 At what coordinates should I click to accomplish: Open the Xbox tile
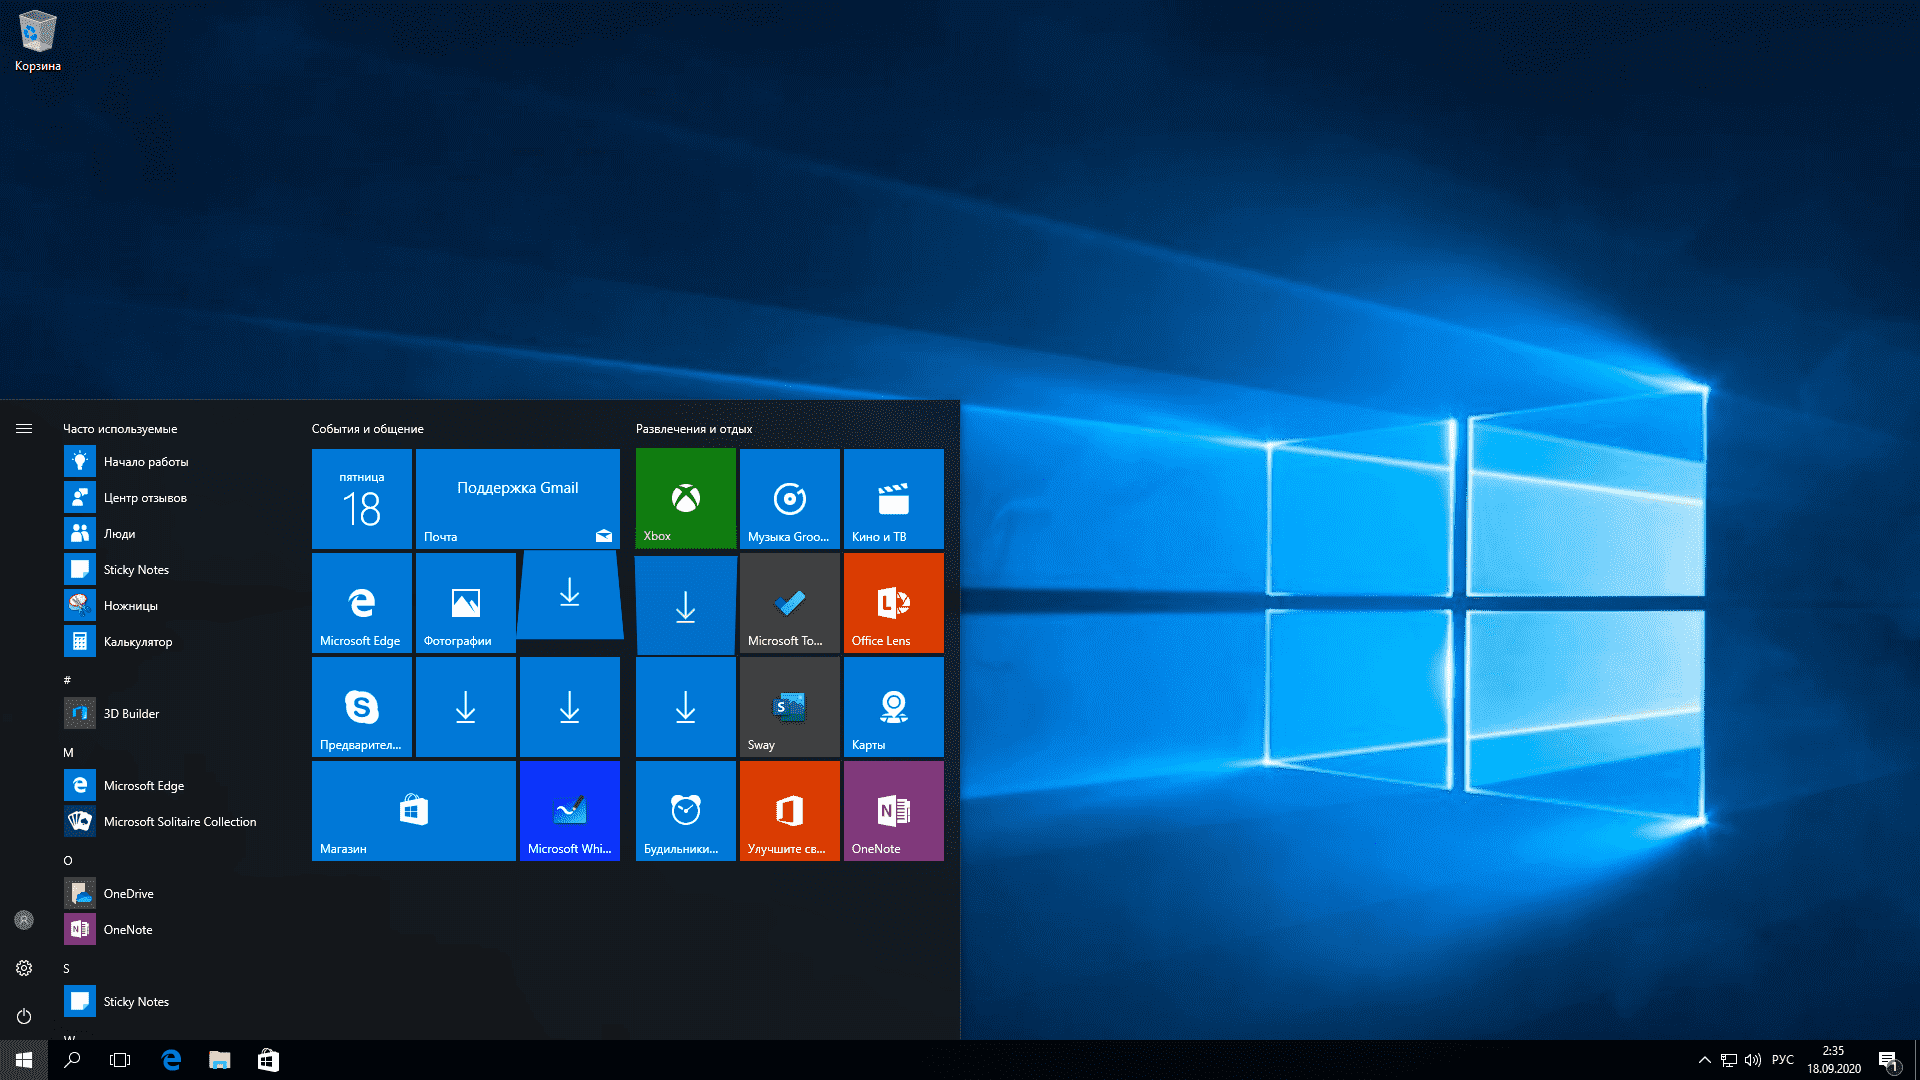(686, 499)
